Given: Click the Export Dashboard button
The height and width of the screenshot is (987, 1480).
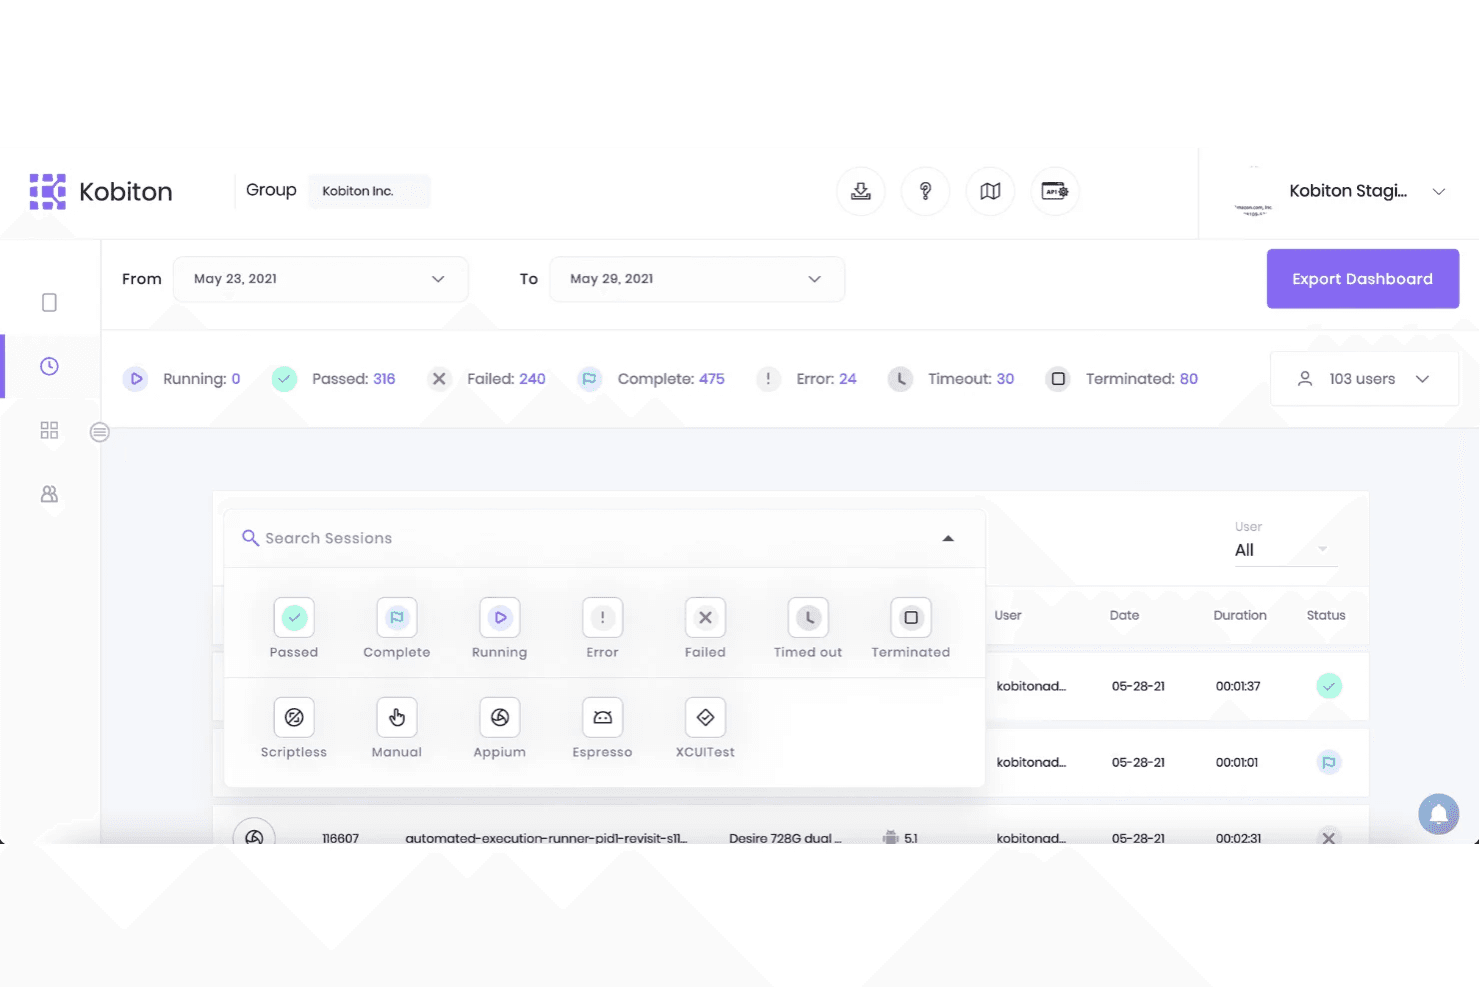Looking at the screenshot, I should [1363, 279].
